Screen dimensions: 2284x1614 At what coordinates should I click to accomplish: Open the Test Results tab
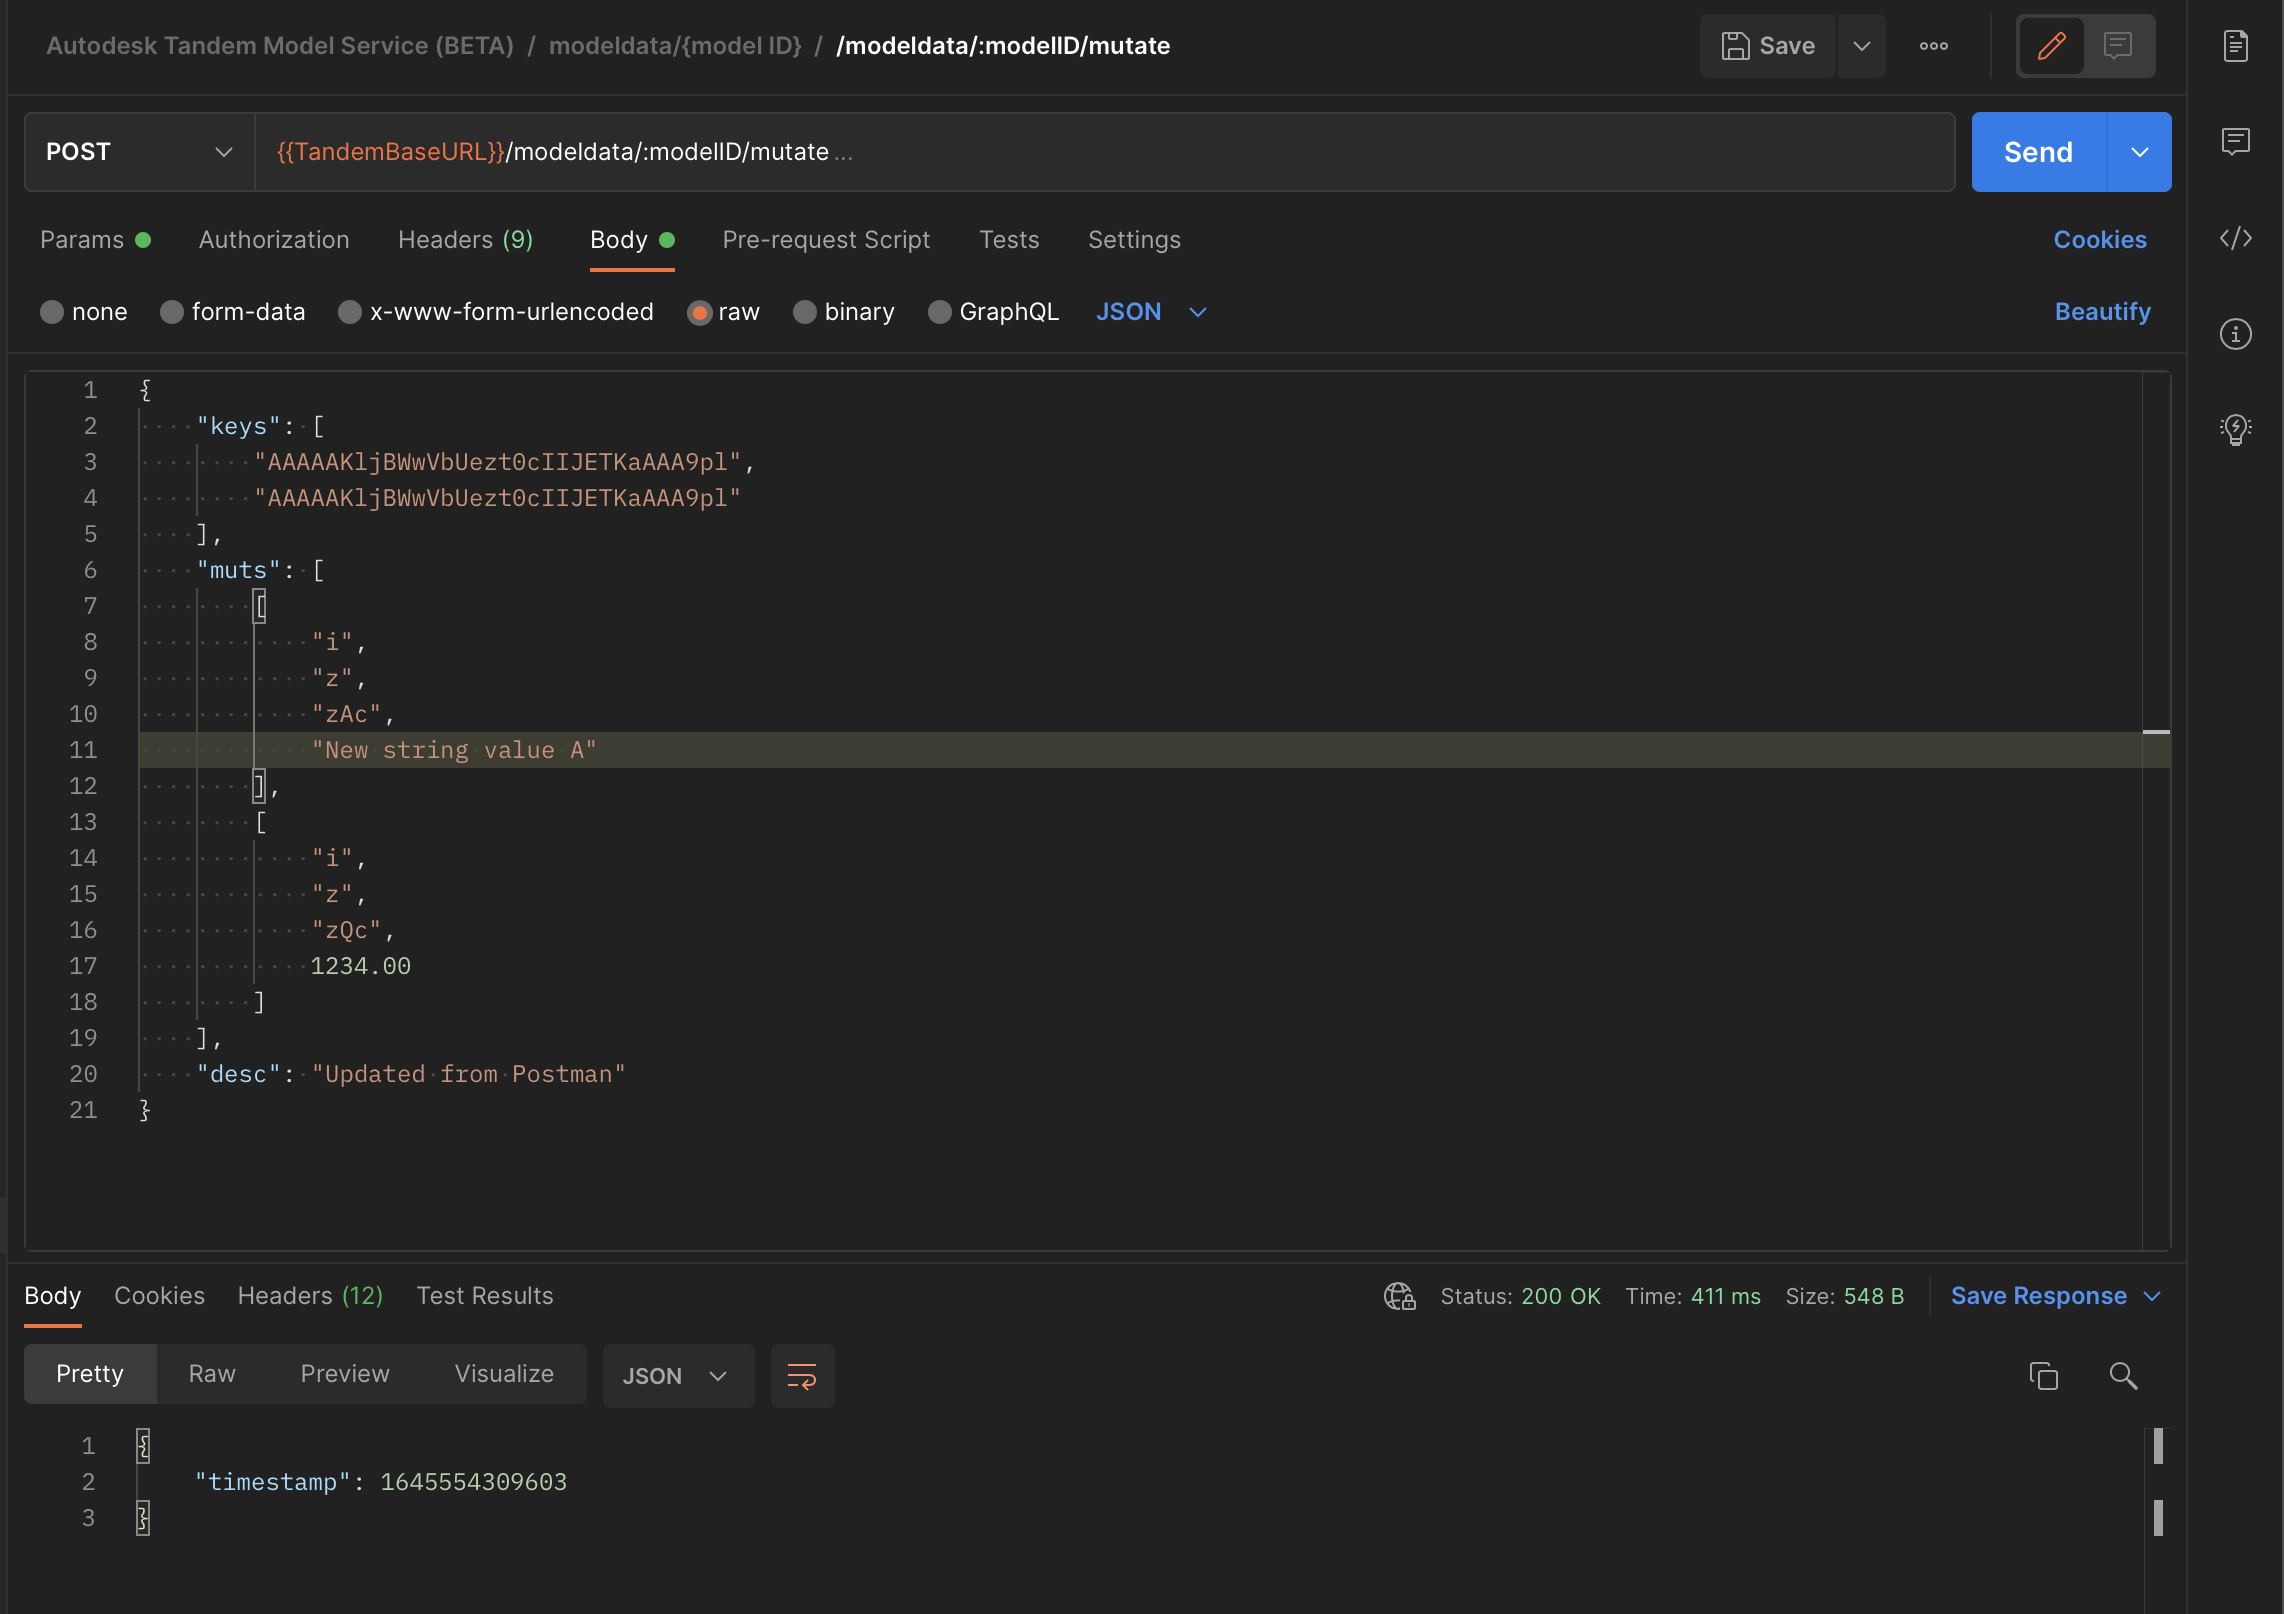coord(485,1296)
